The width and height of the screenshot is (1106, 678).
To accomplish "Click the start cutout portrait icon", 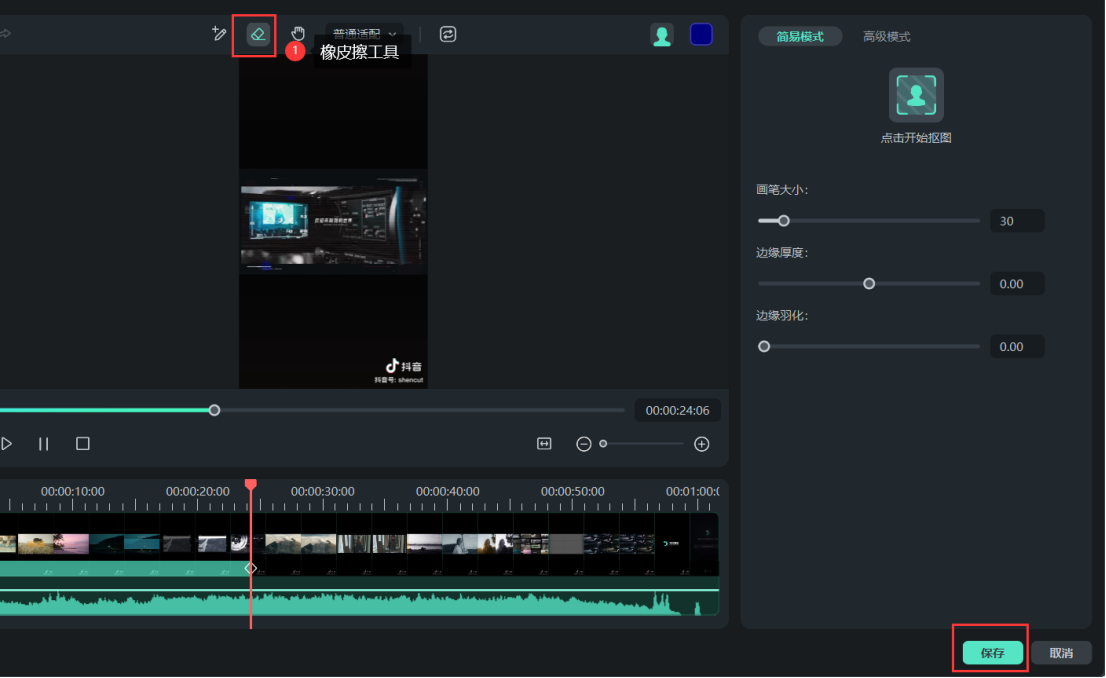I will pyautogui.click(x=916, y=95).
